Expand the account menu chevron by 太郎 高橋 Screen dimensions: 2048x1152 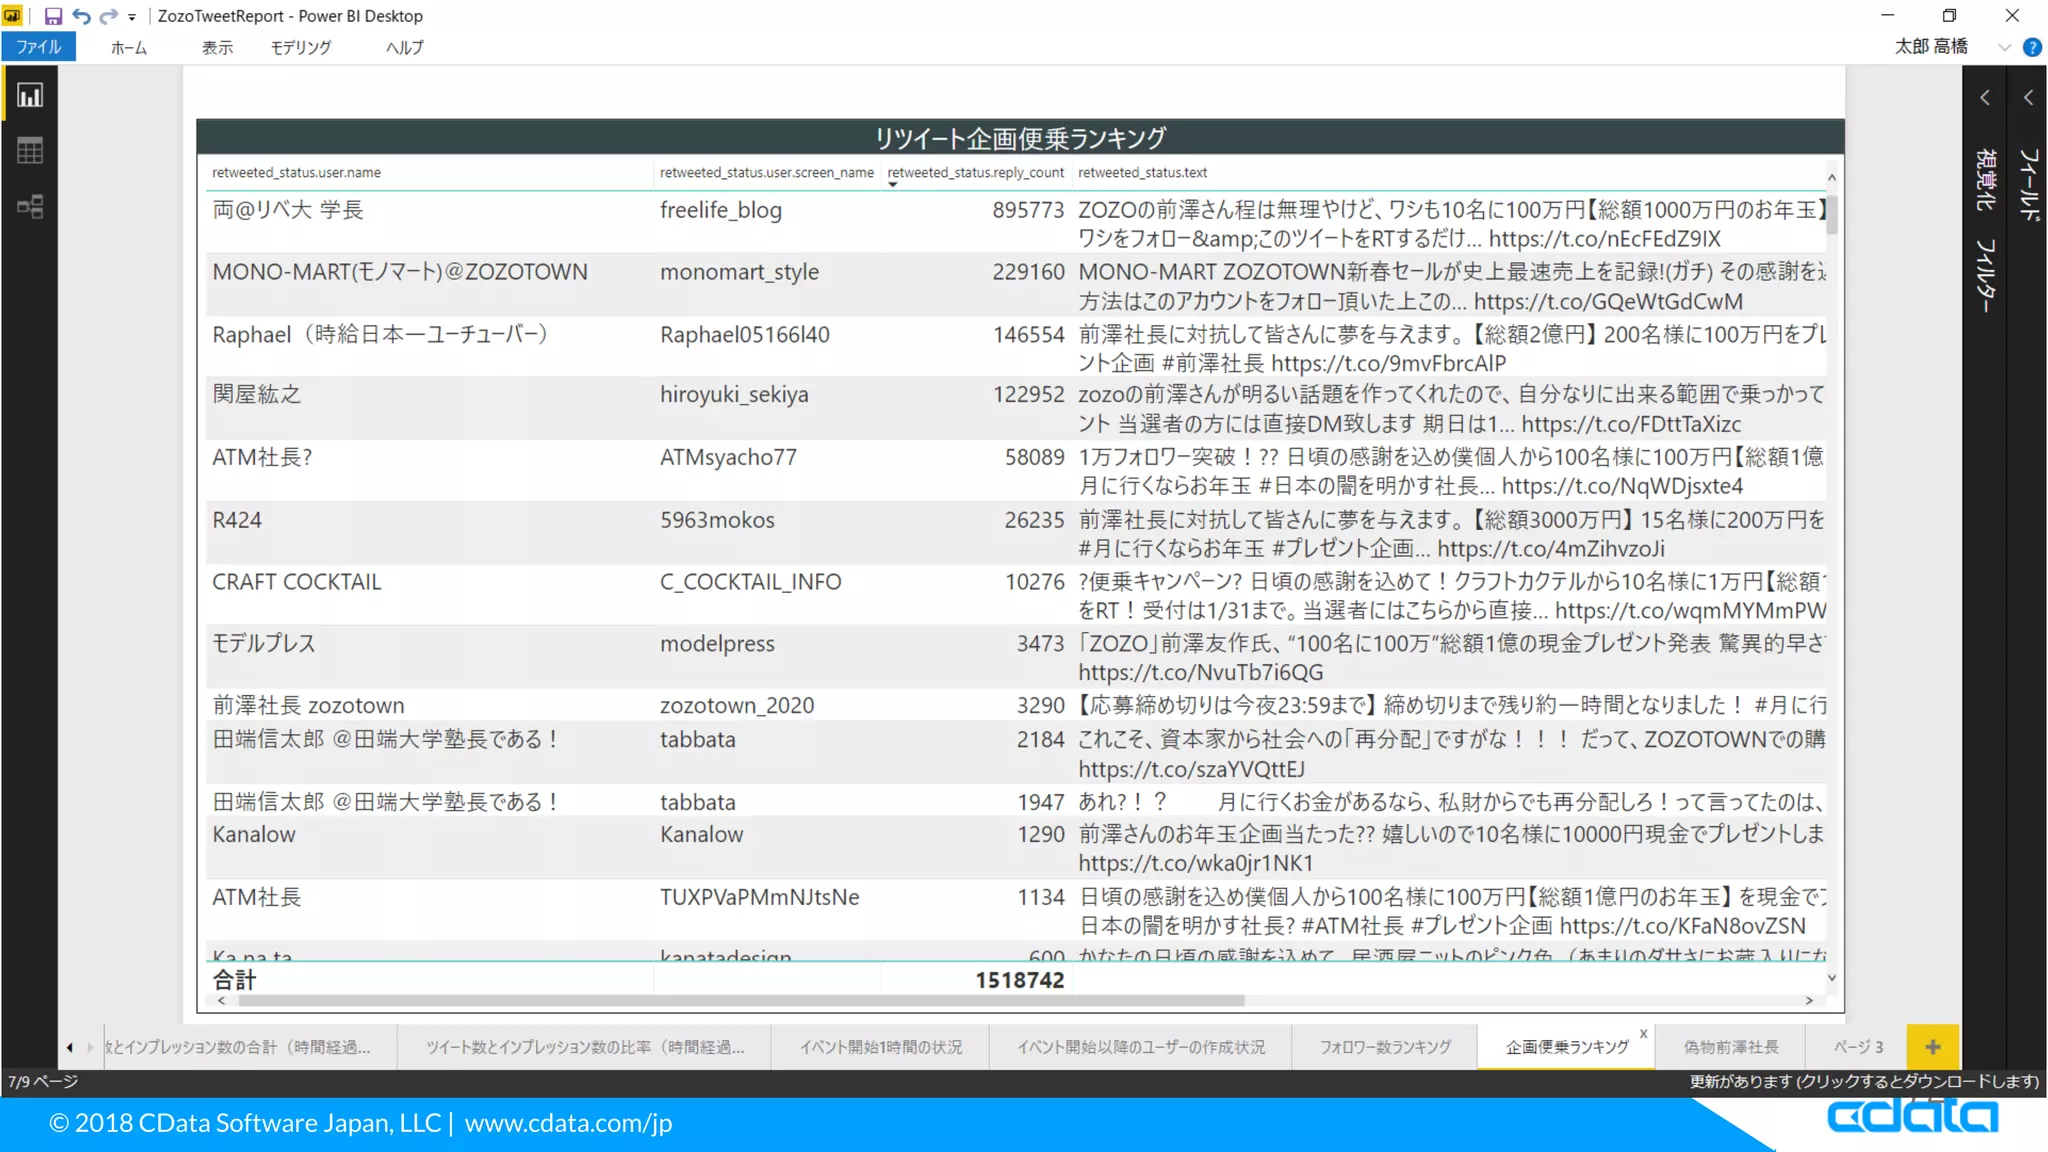2004,47
